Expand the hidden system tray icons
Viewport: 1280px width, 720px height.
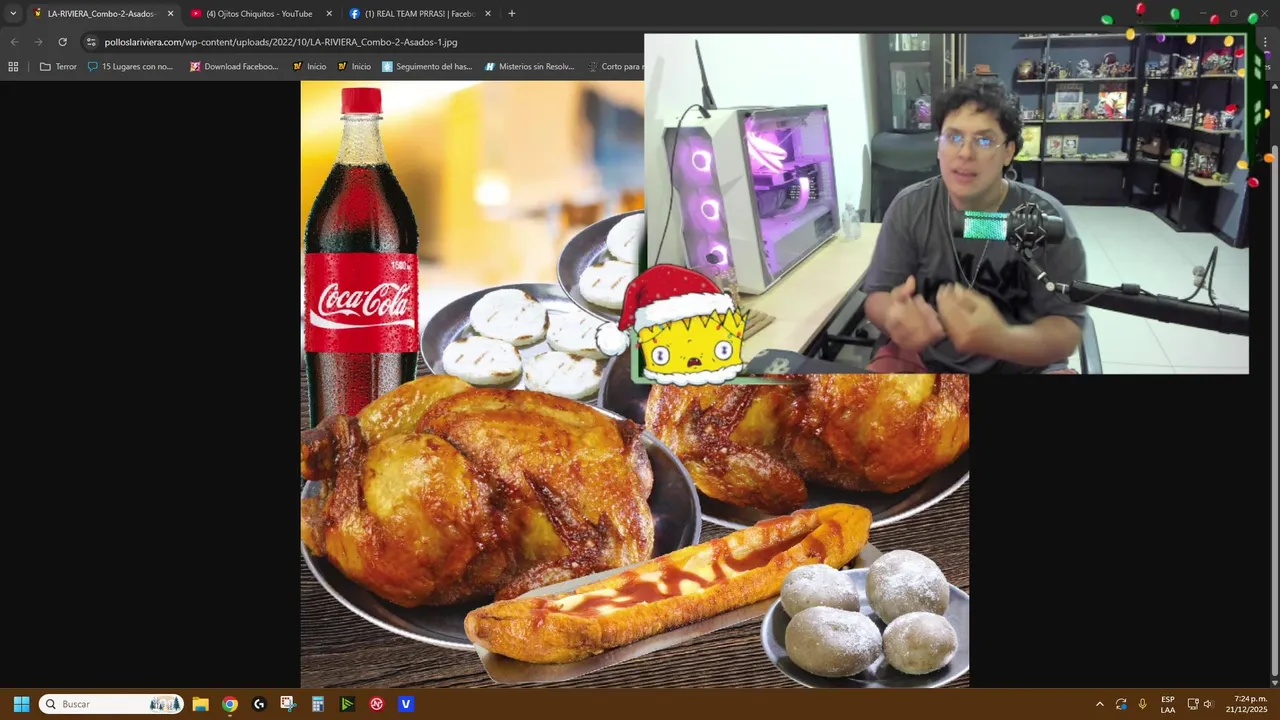1100,704
